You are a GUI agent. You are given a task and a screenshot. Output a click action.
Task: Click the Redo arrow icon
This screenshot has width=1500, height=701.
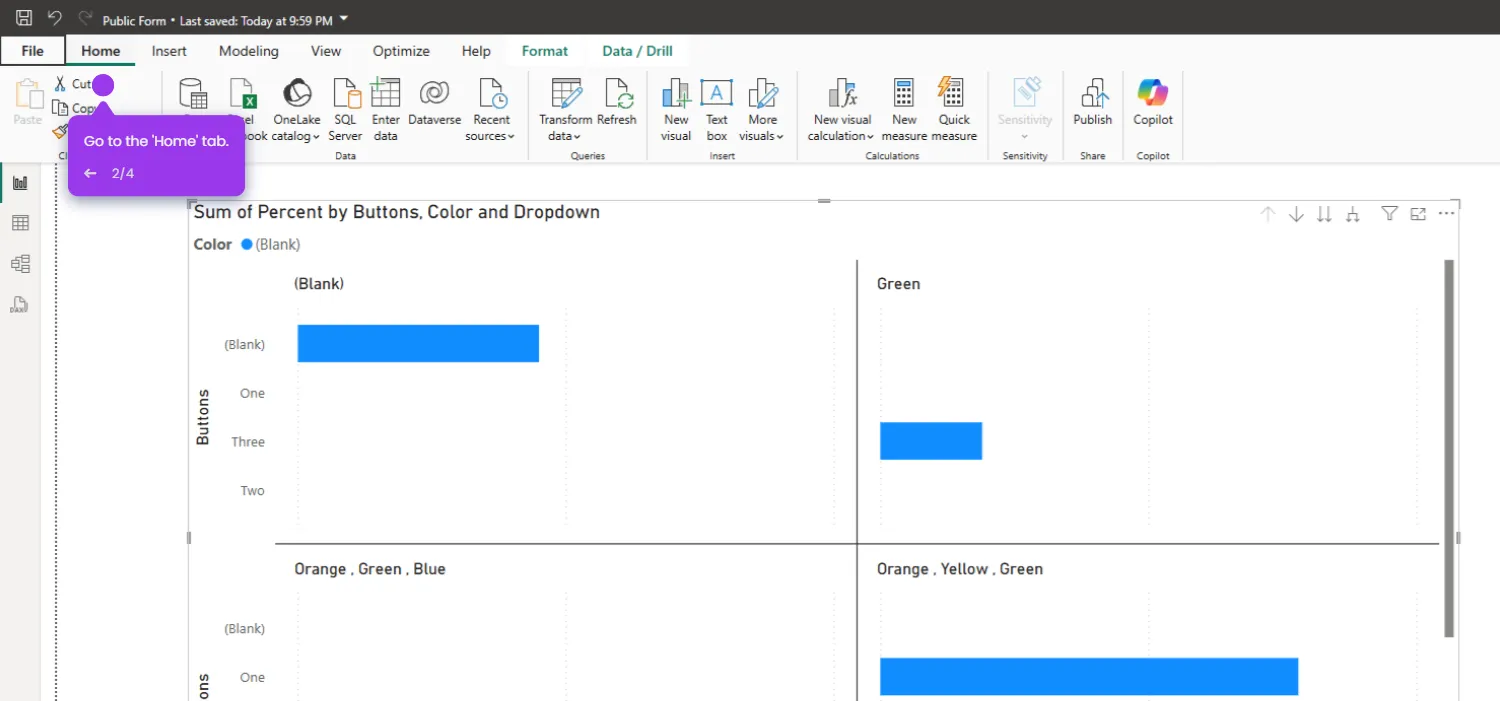pos(85,18)
